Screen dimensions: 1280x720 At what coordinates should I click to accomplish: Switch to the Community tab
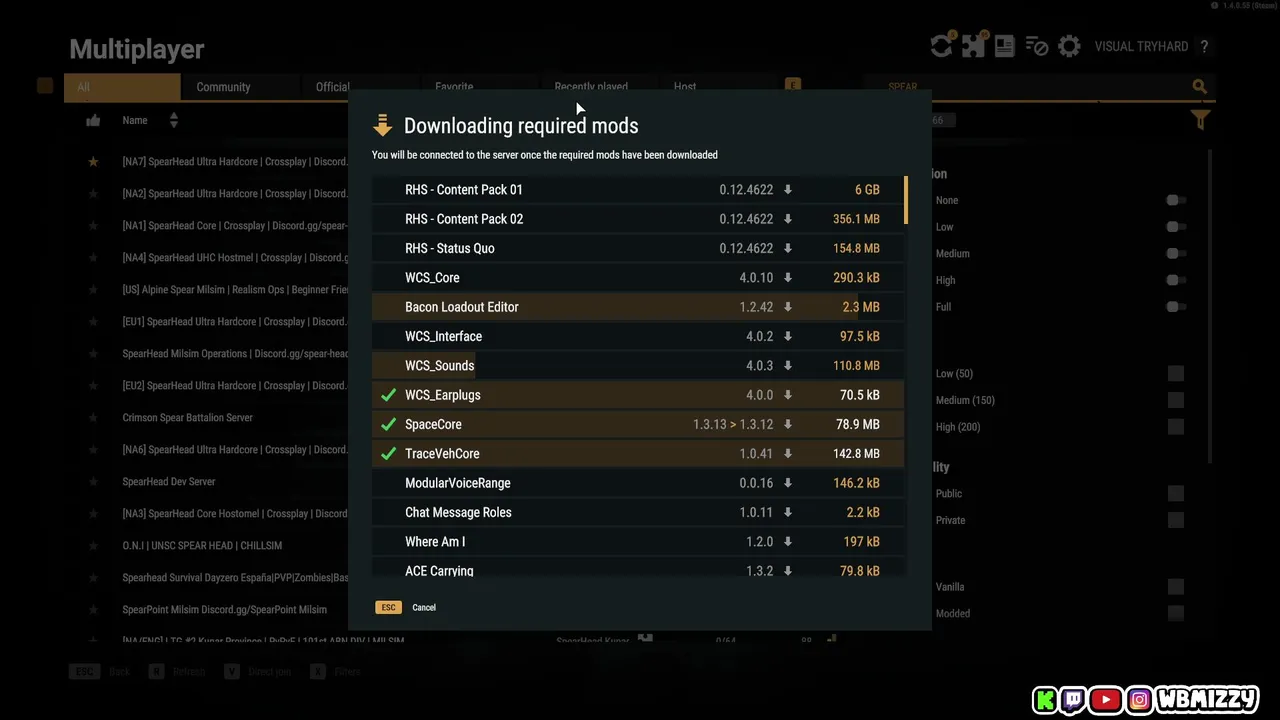pyautogui.click(x=241, y=87)
